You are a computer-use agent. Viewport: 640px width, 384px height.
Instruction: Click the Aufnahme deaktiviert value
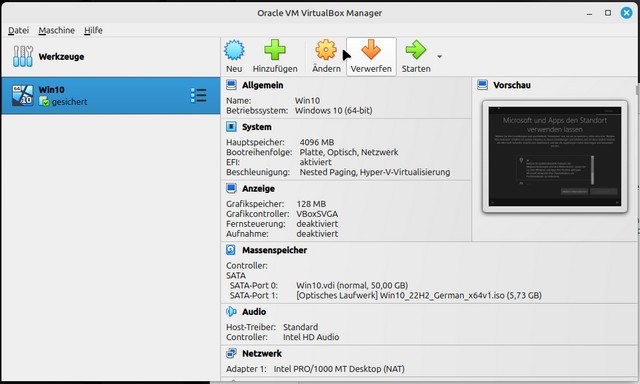[x=317, y=234]
